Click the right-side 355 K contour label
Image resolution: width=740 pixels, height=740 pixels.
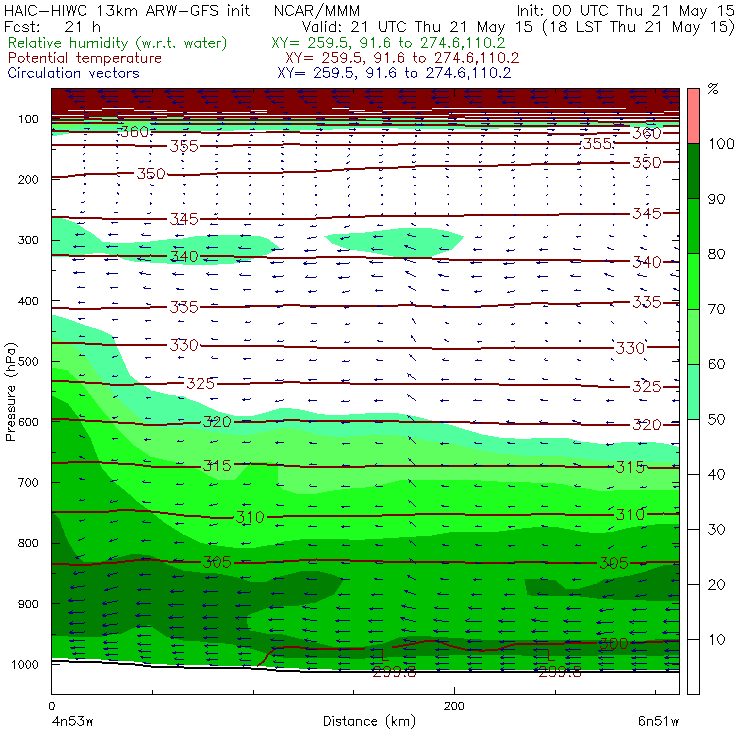(x=597, y=143)
